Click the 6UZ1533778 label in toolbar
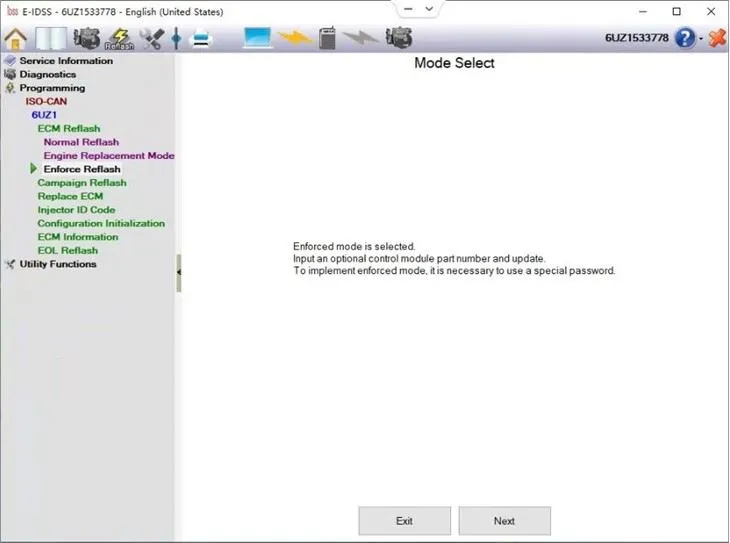The height and width of the screenshot is (543, 730). coord(637,38)
